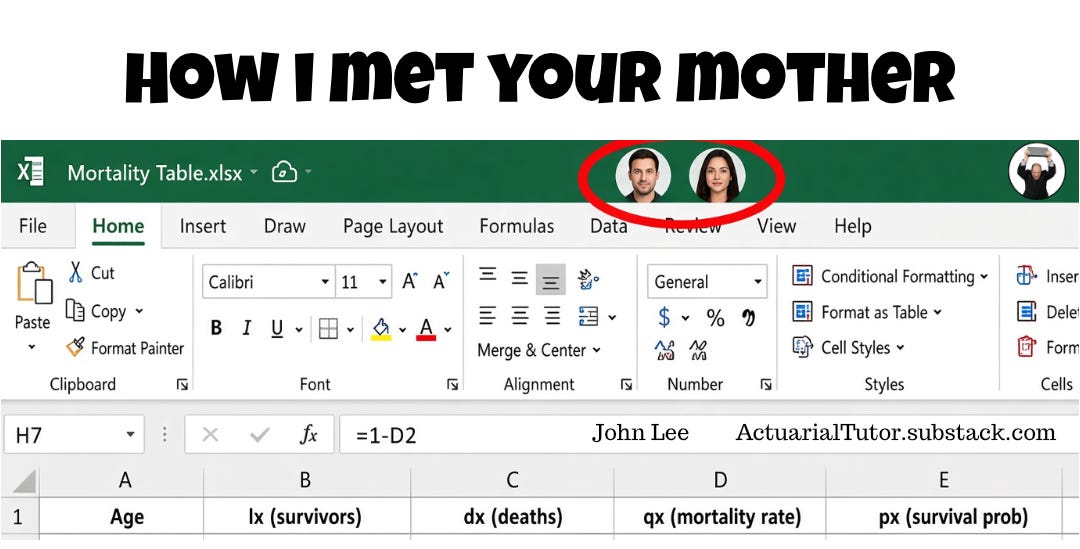Increase font size with larger A
Screen dimensions: 1080x549
(411, 281)
